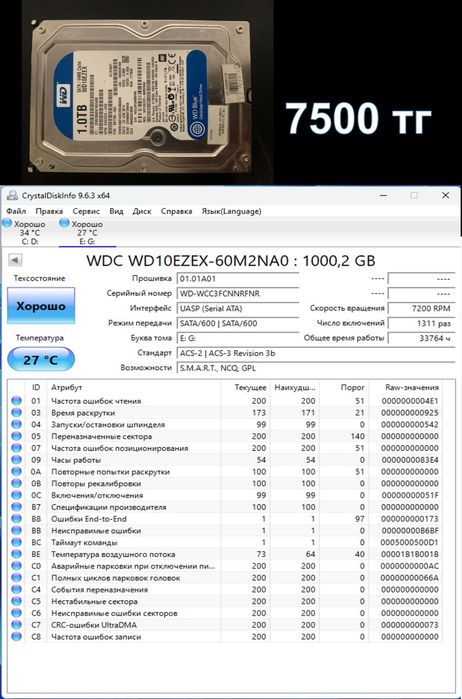
Task: Select raw value 0005000500D1
Action: pyautogui.click(x=410, y=543)
